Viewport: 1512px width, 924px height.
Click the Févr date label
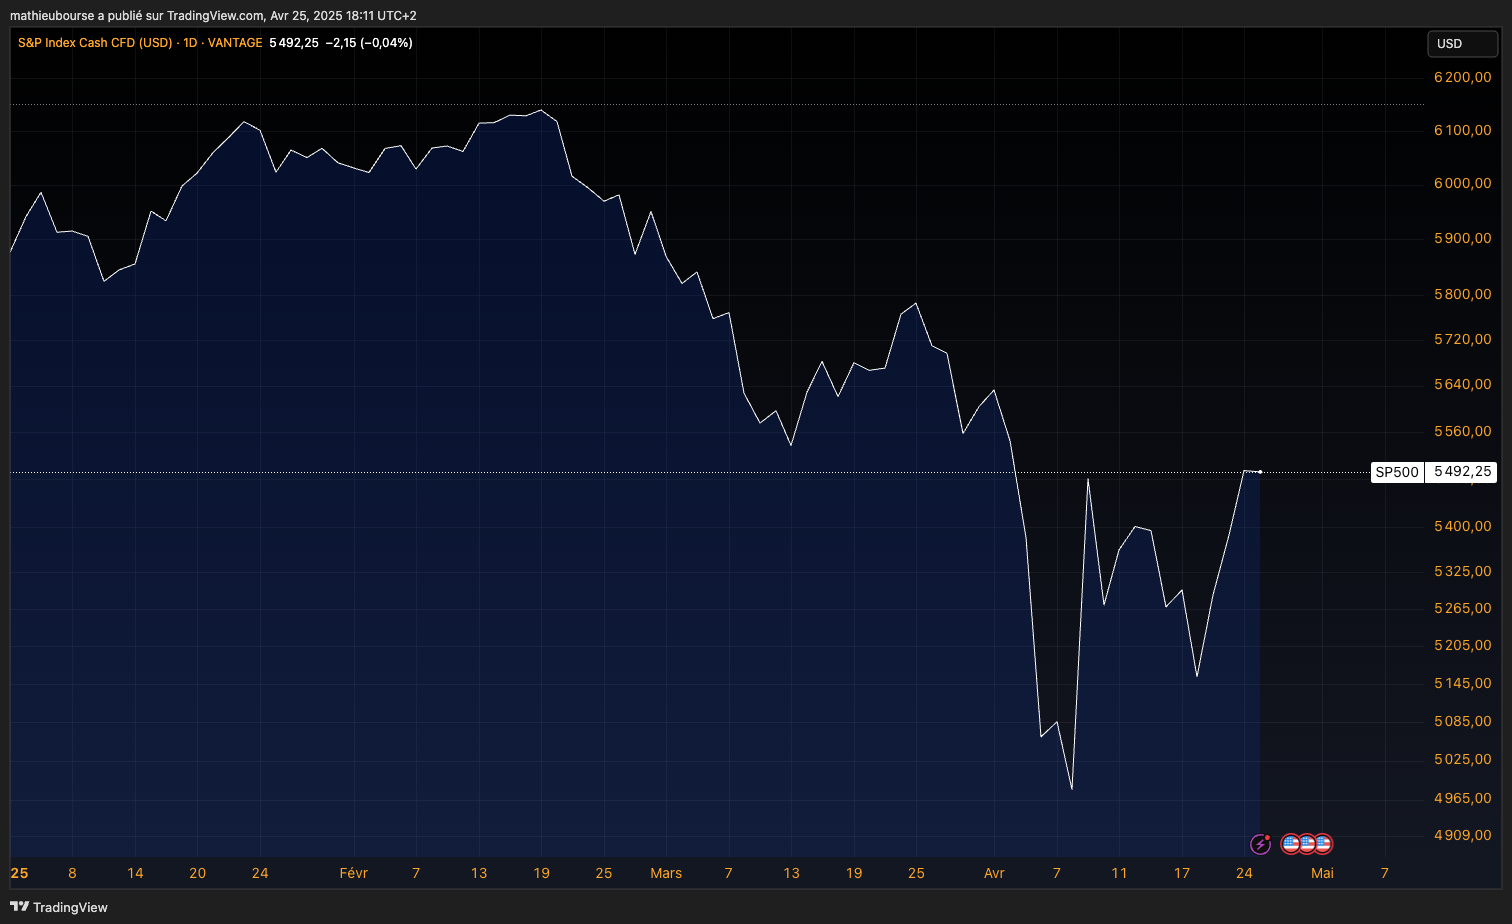(354, 873)
